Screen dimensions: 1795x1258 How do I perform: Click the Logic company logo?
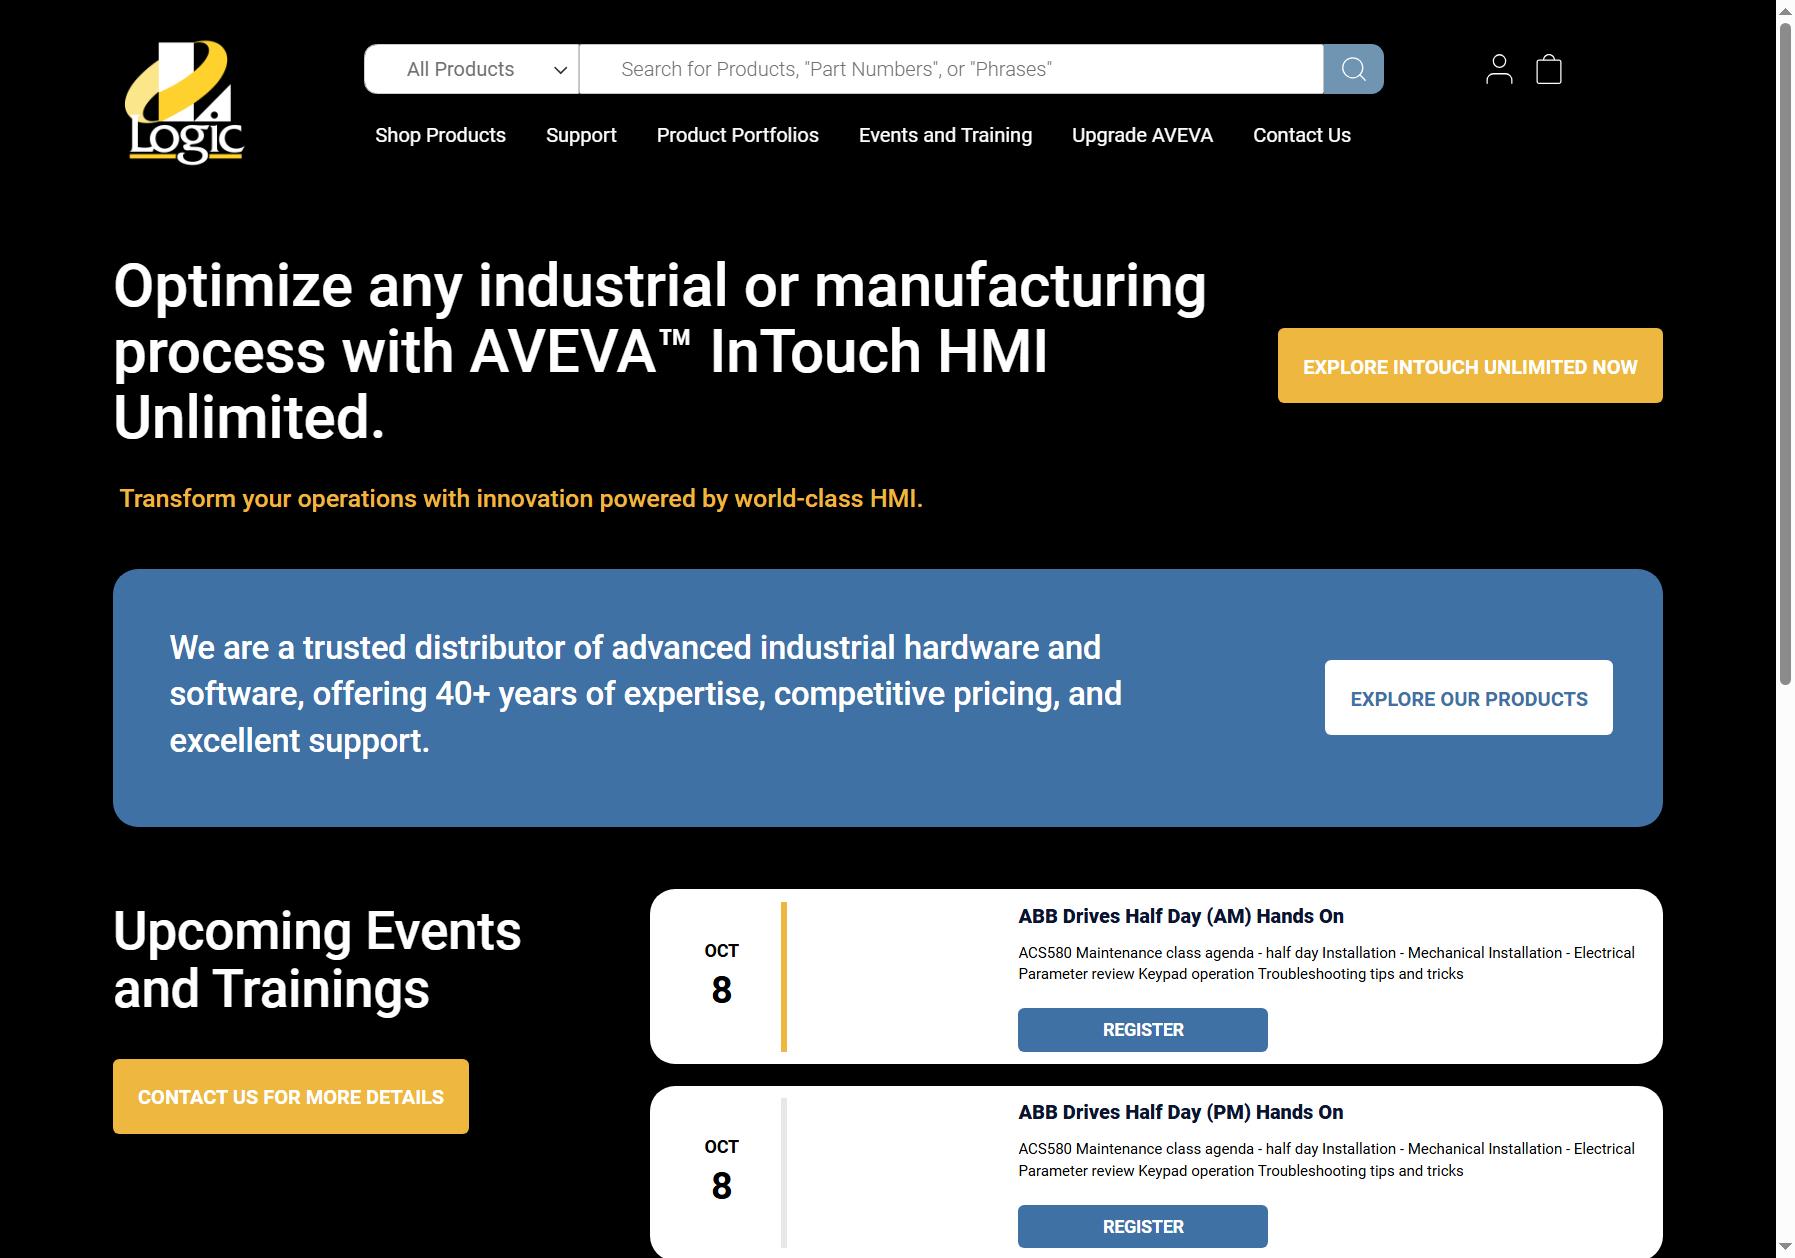pyautogui.click(x=185, y=101)
